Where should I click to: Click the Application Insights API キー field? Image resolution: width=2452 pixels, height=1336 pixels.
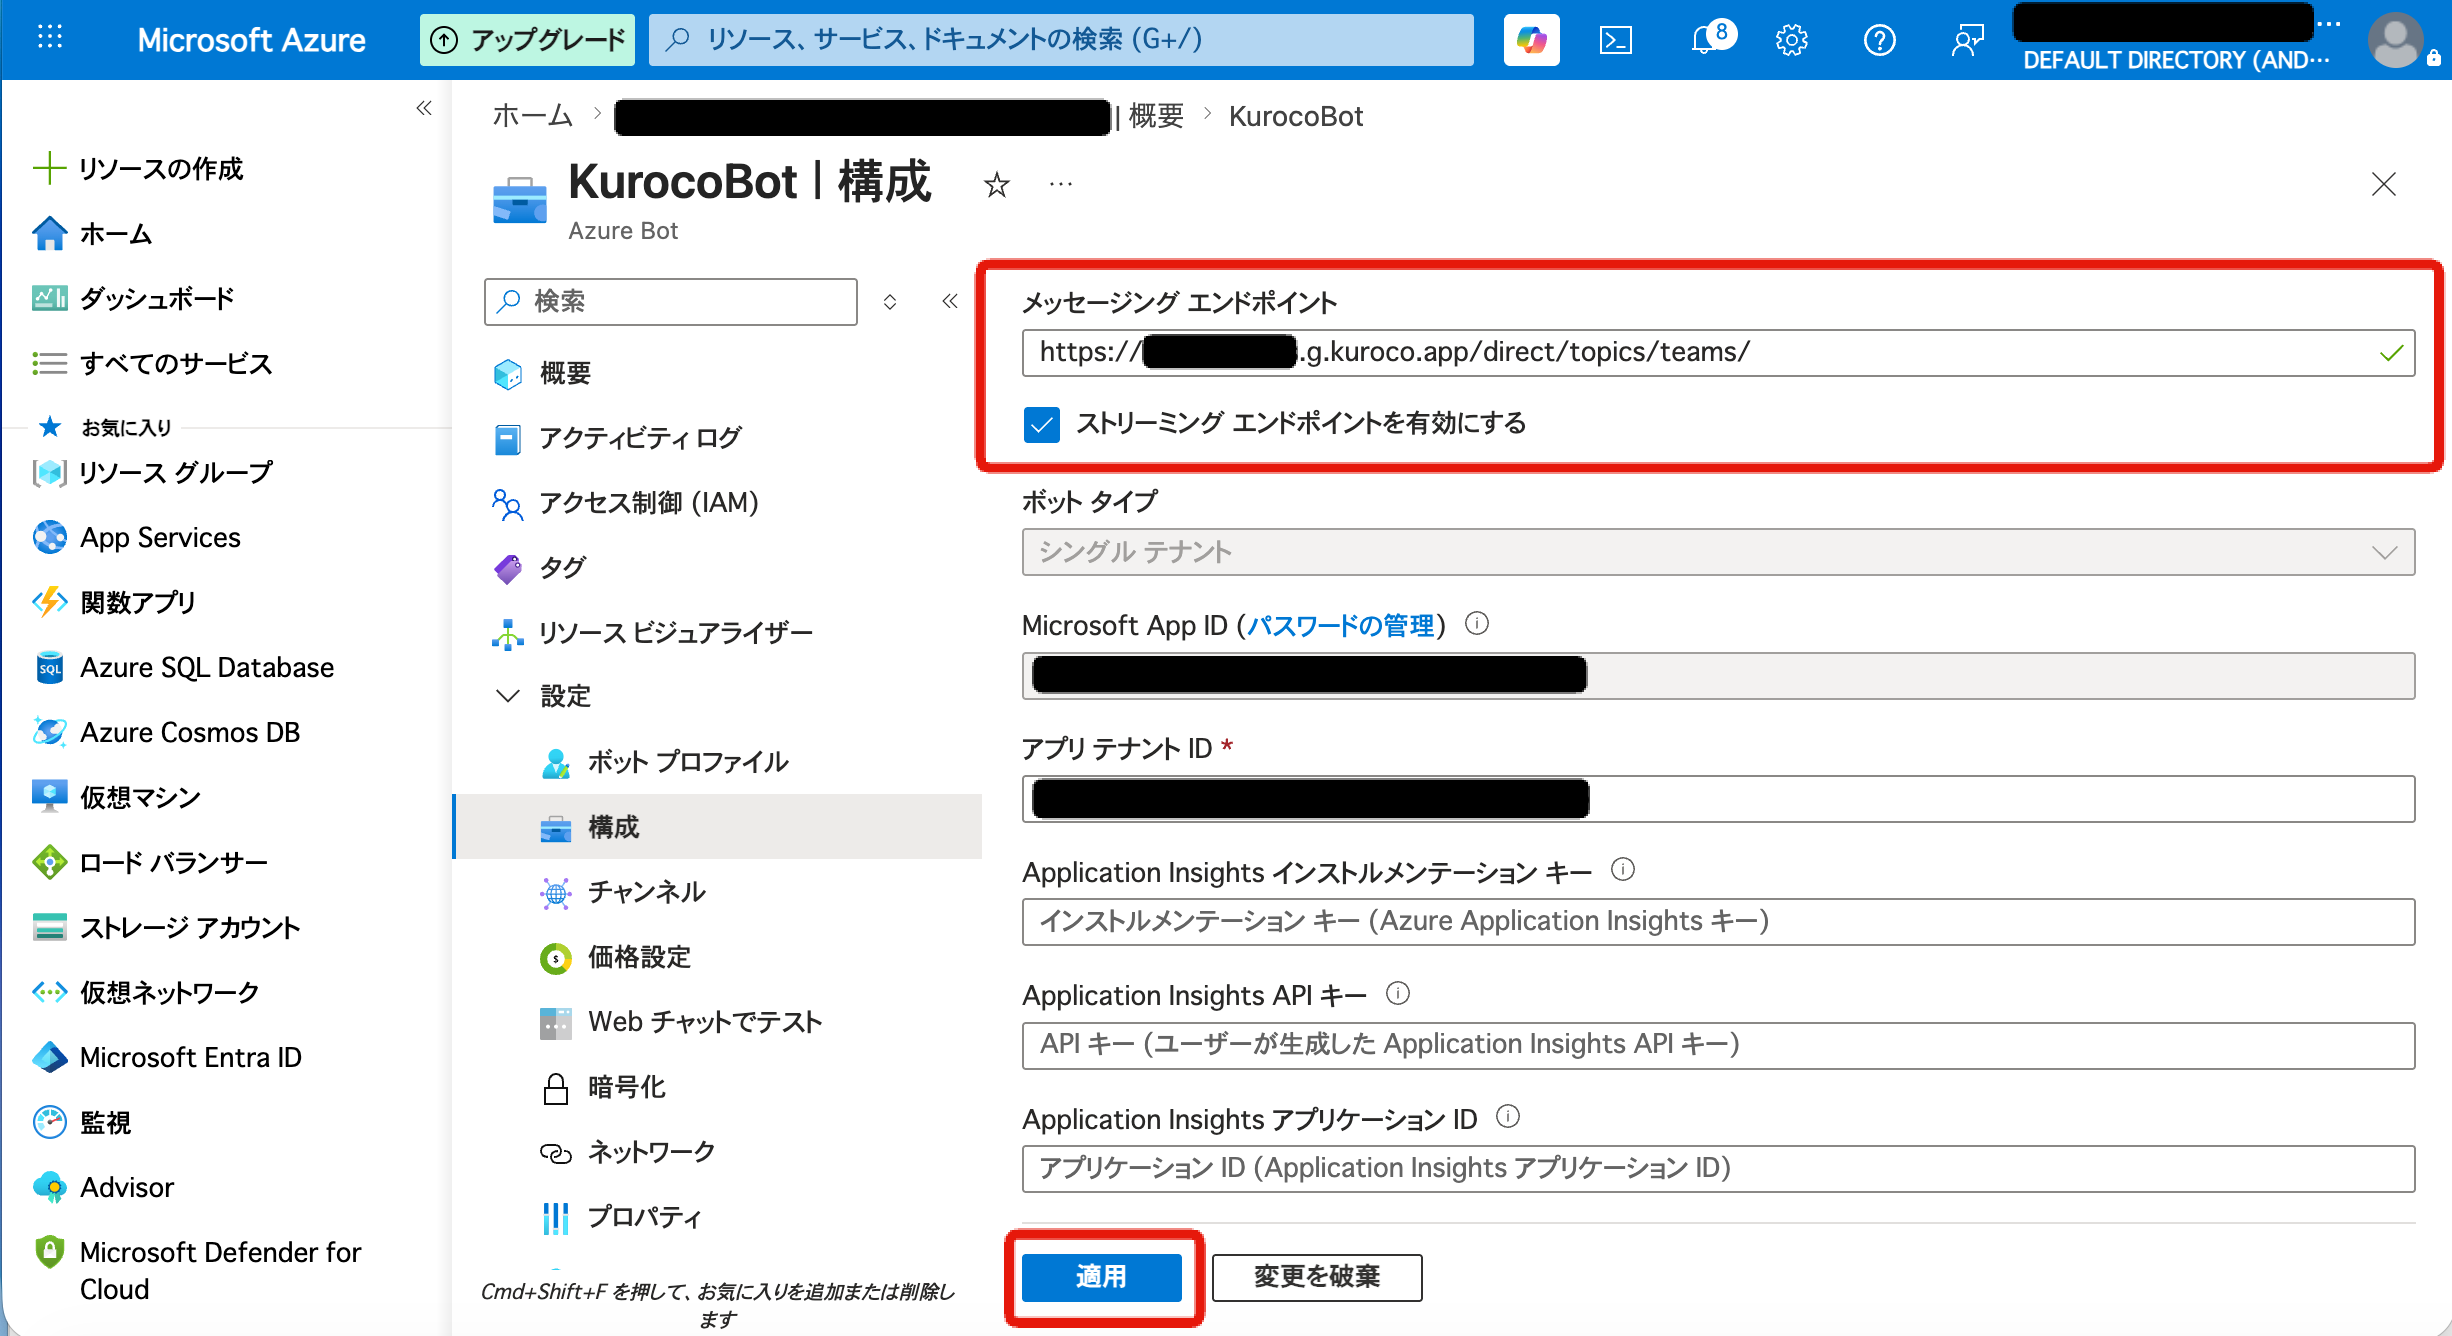coord(1718,1045)
